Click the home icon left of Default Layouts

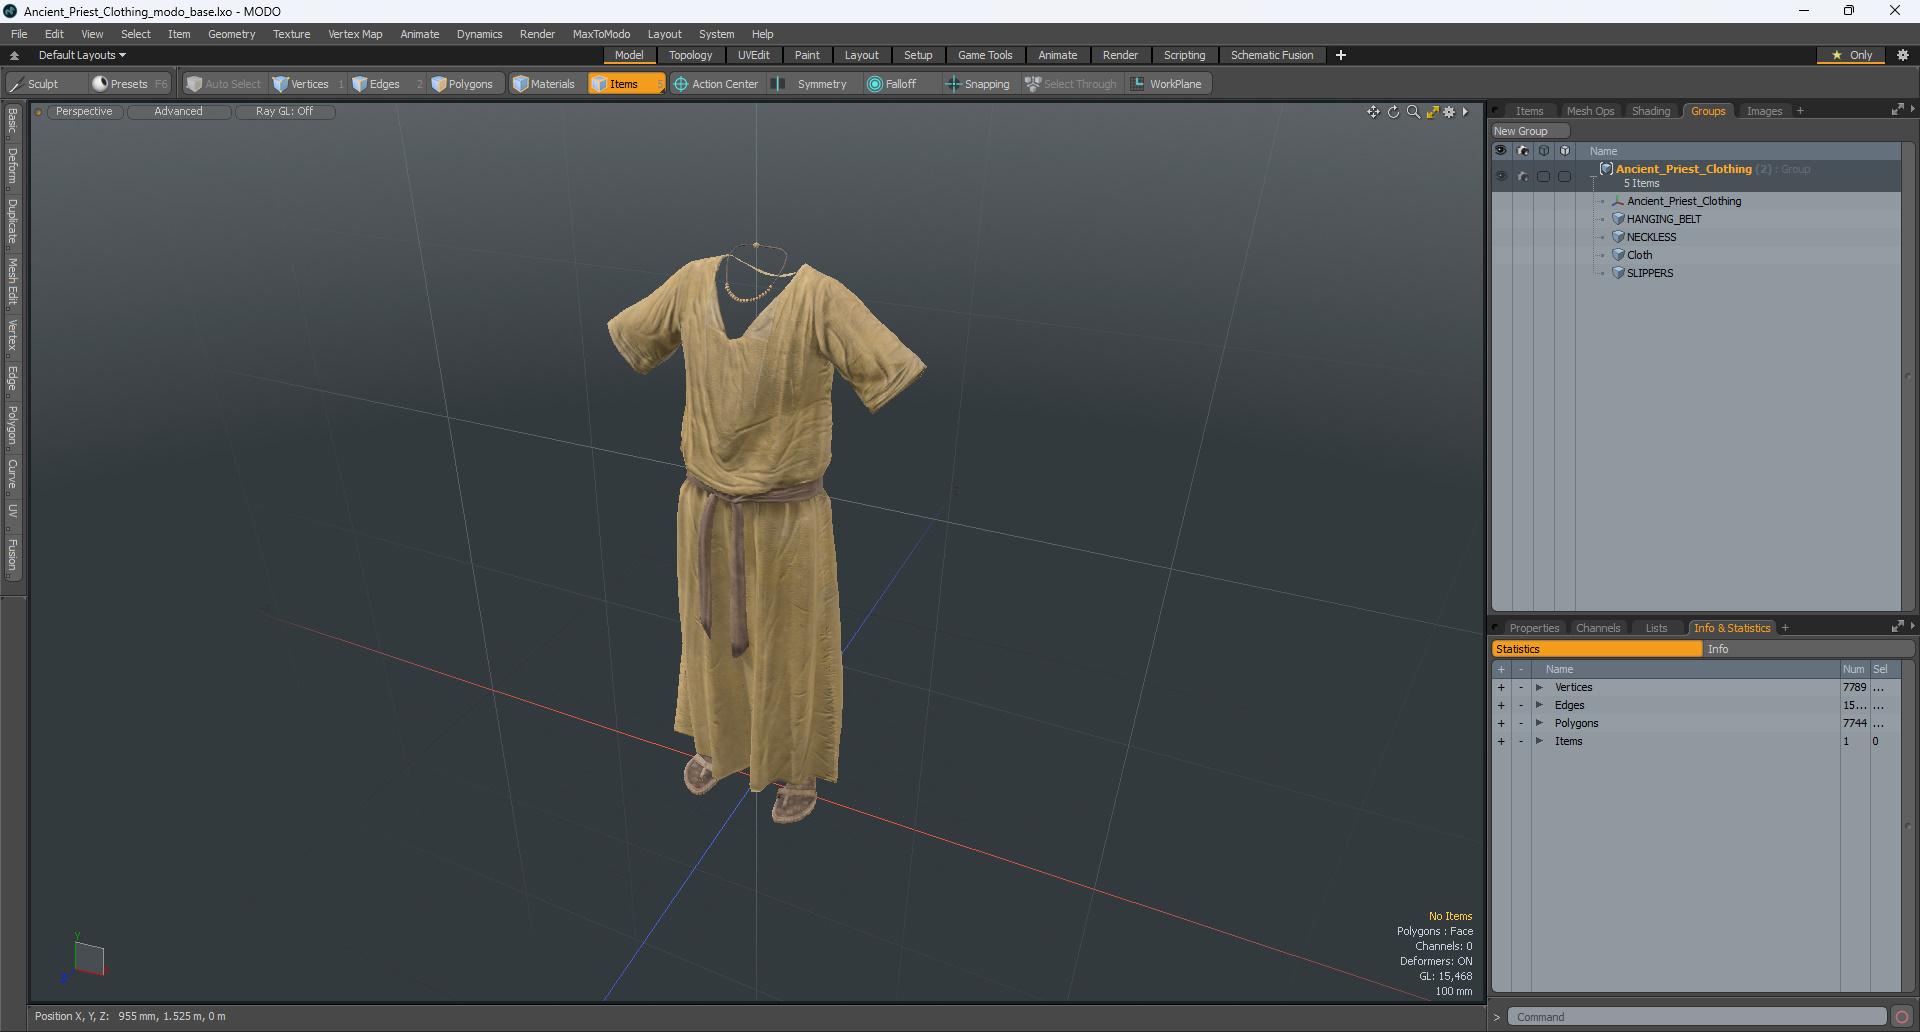(15, 55)
